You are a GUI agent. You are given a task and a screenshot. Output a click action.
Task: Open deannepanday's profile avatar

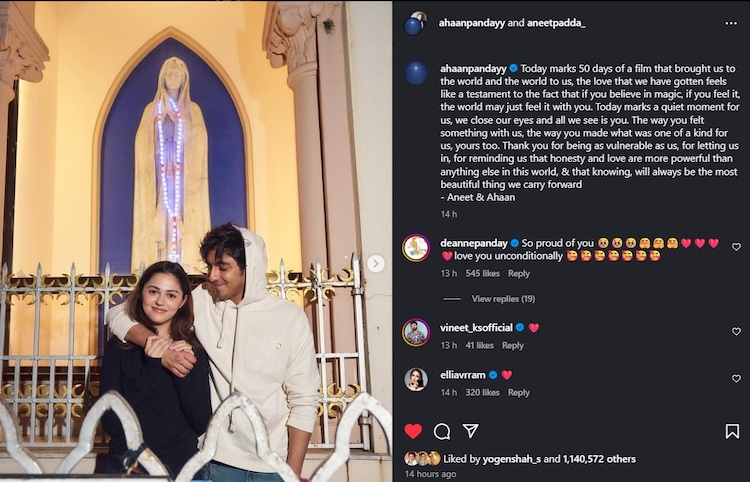(x=416, y=248)
